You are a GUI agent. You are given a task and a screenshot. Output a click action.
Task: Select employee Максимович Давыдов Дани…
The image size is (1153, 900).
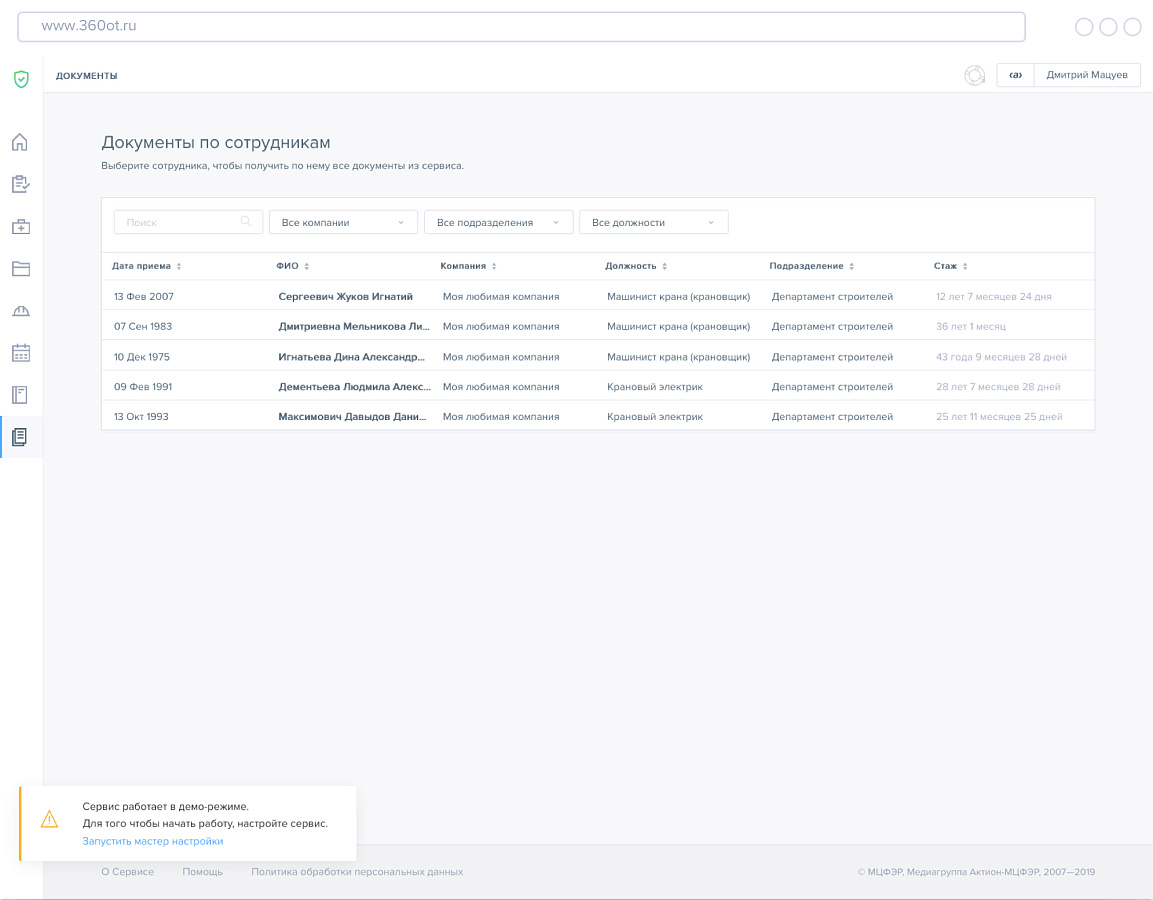click(x=352, y=416)
